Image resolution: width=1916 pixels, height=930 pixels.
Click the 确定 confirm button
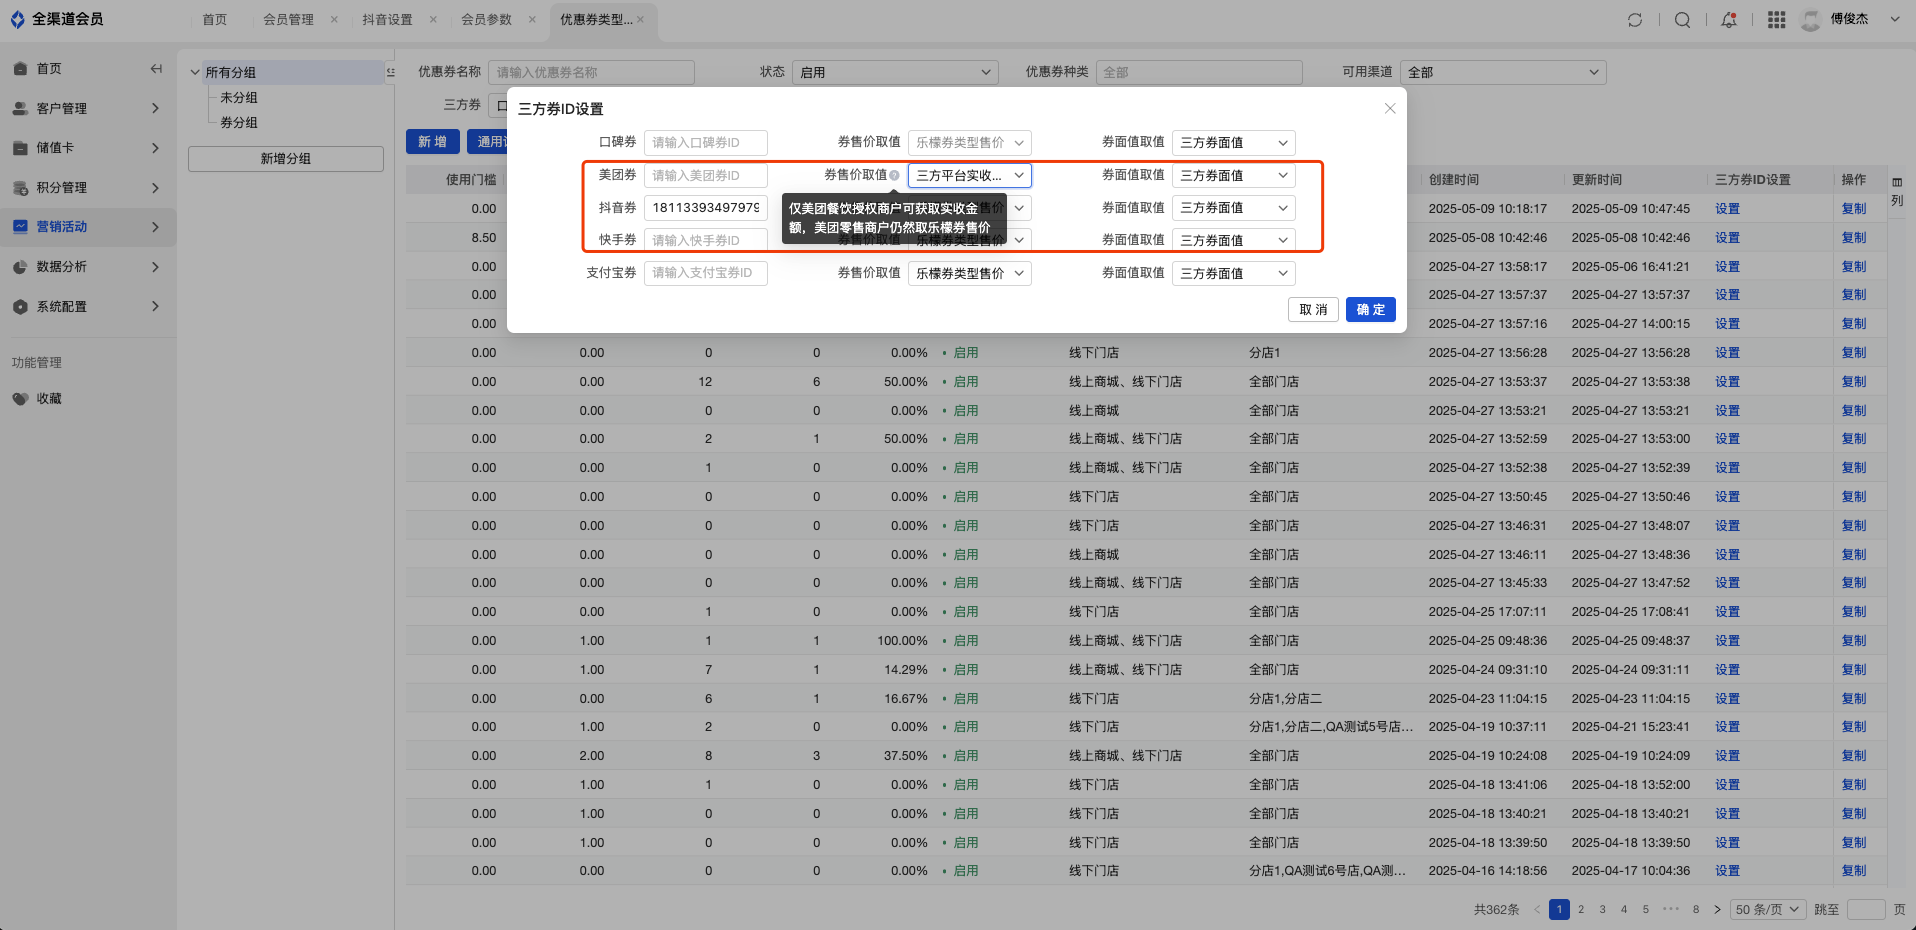[1370, 310]
